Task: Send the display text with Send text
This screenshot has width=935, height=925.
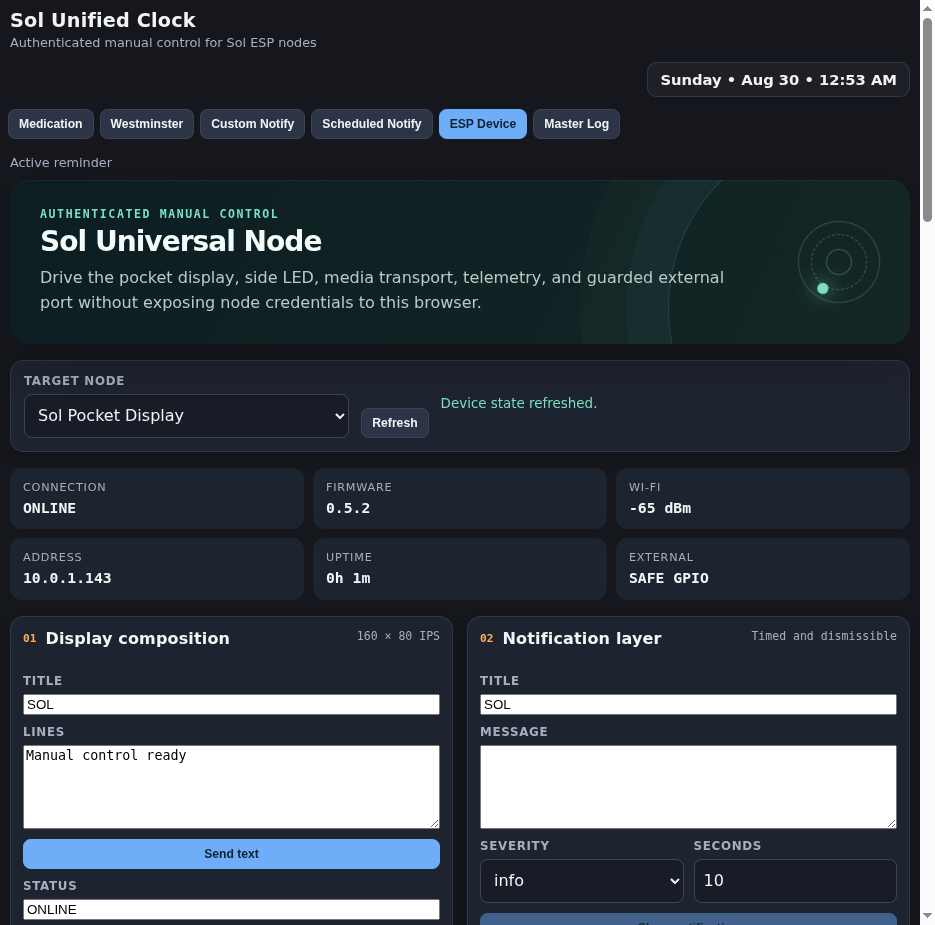Action: pyautogui.click(x=231, y=854)
